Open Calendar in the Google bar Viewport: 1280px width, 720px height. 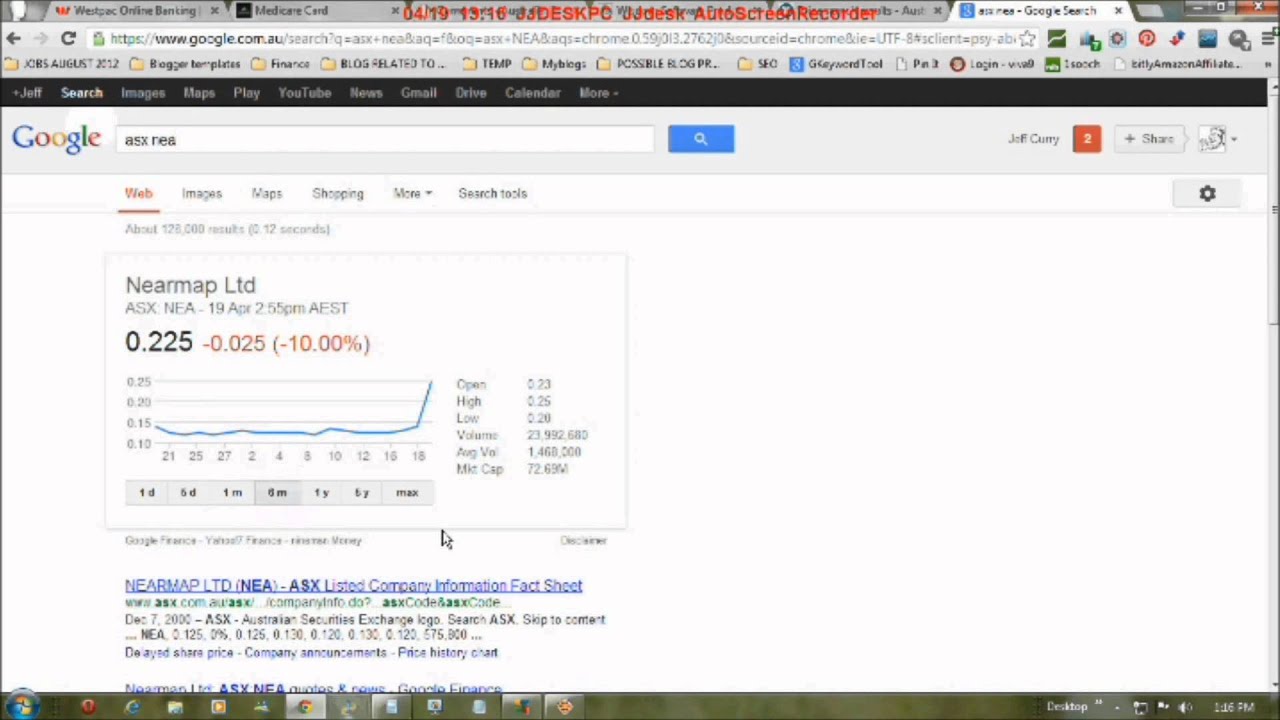[532, 93]
